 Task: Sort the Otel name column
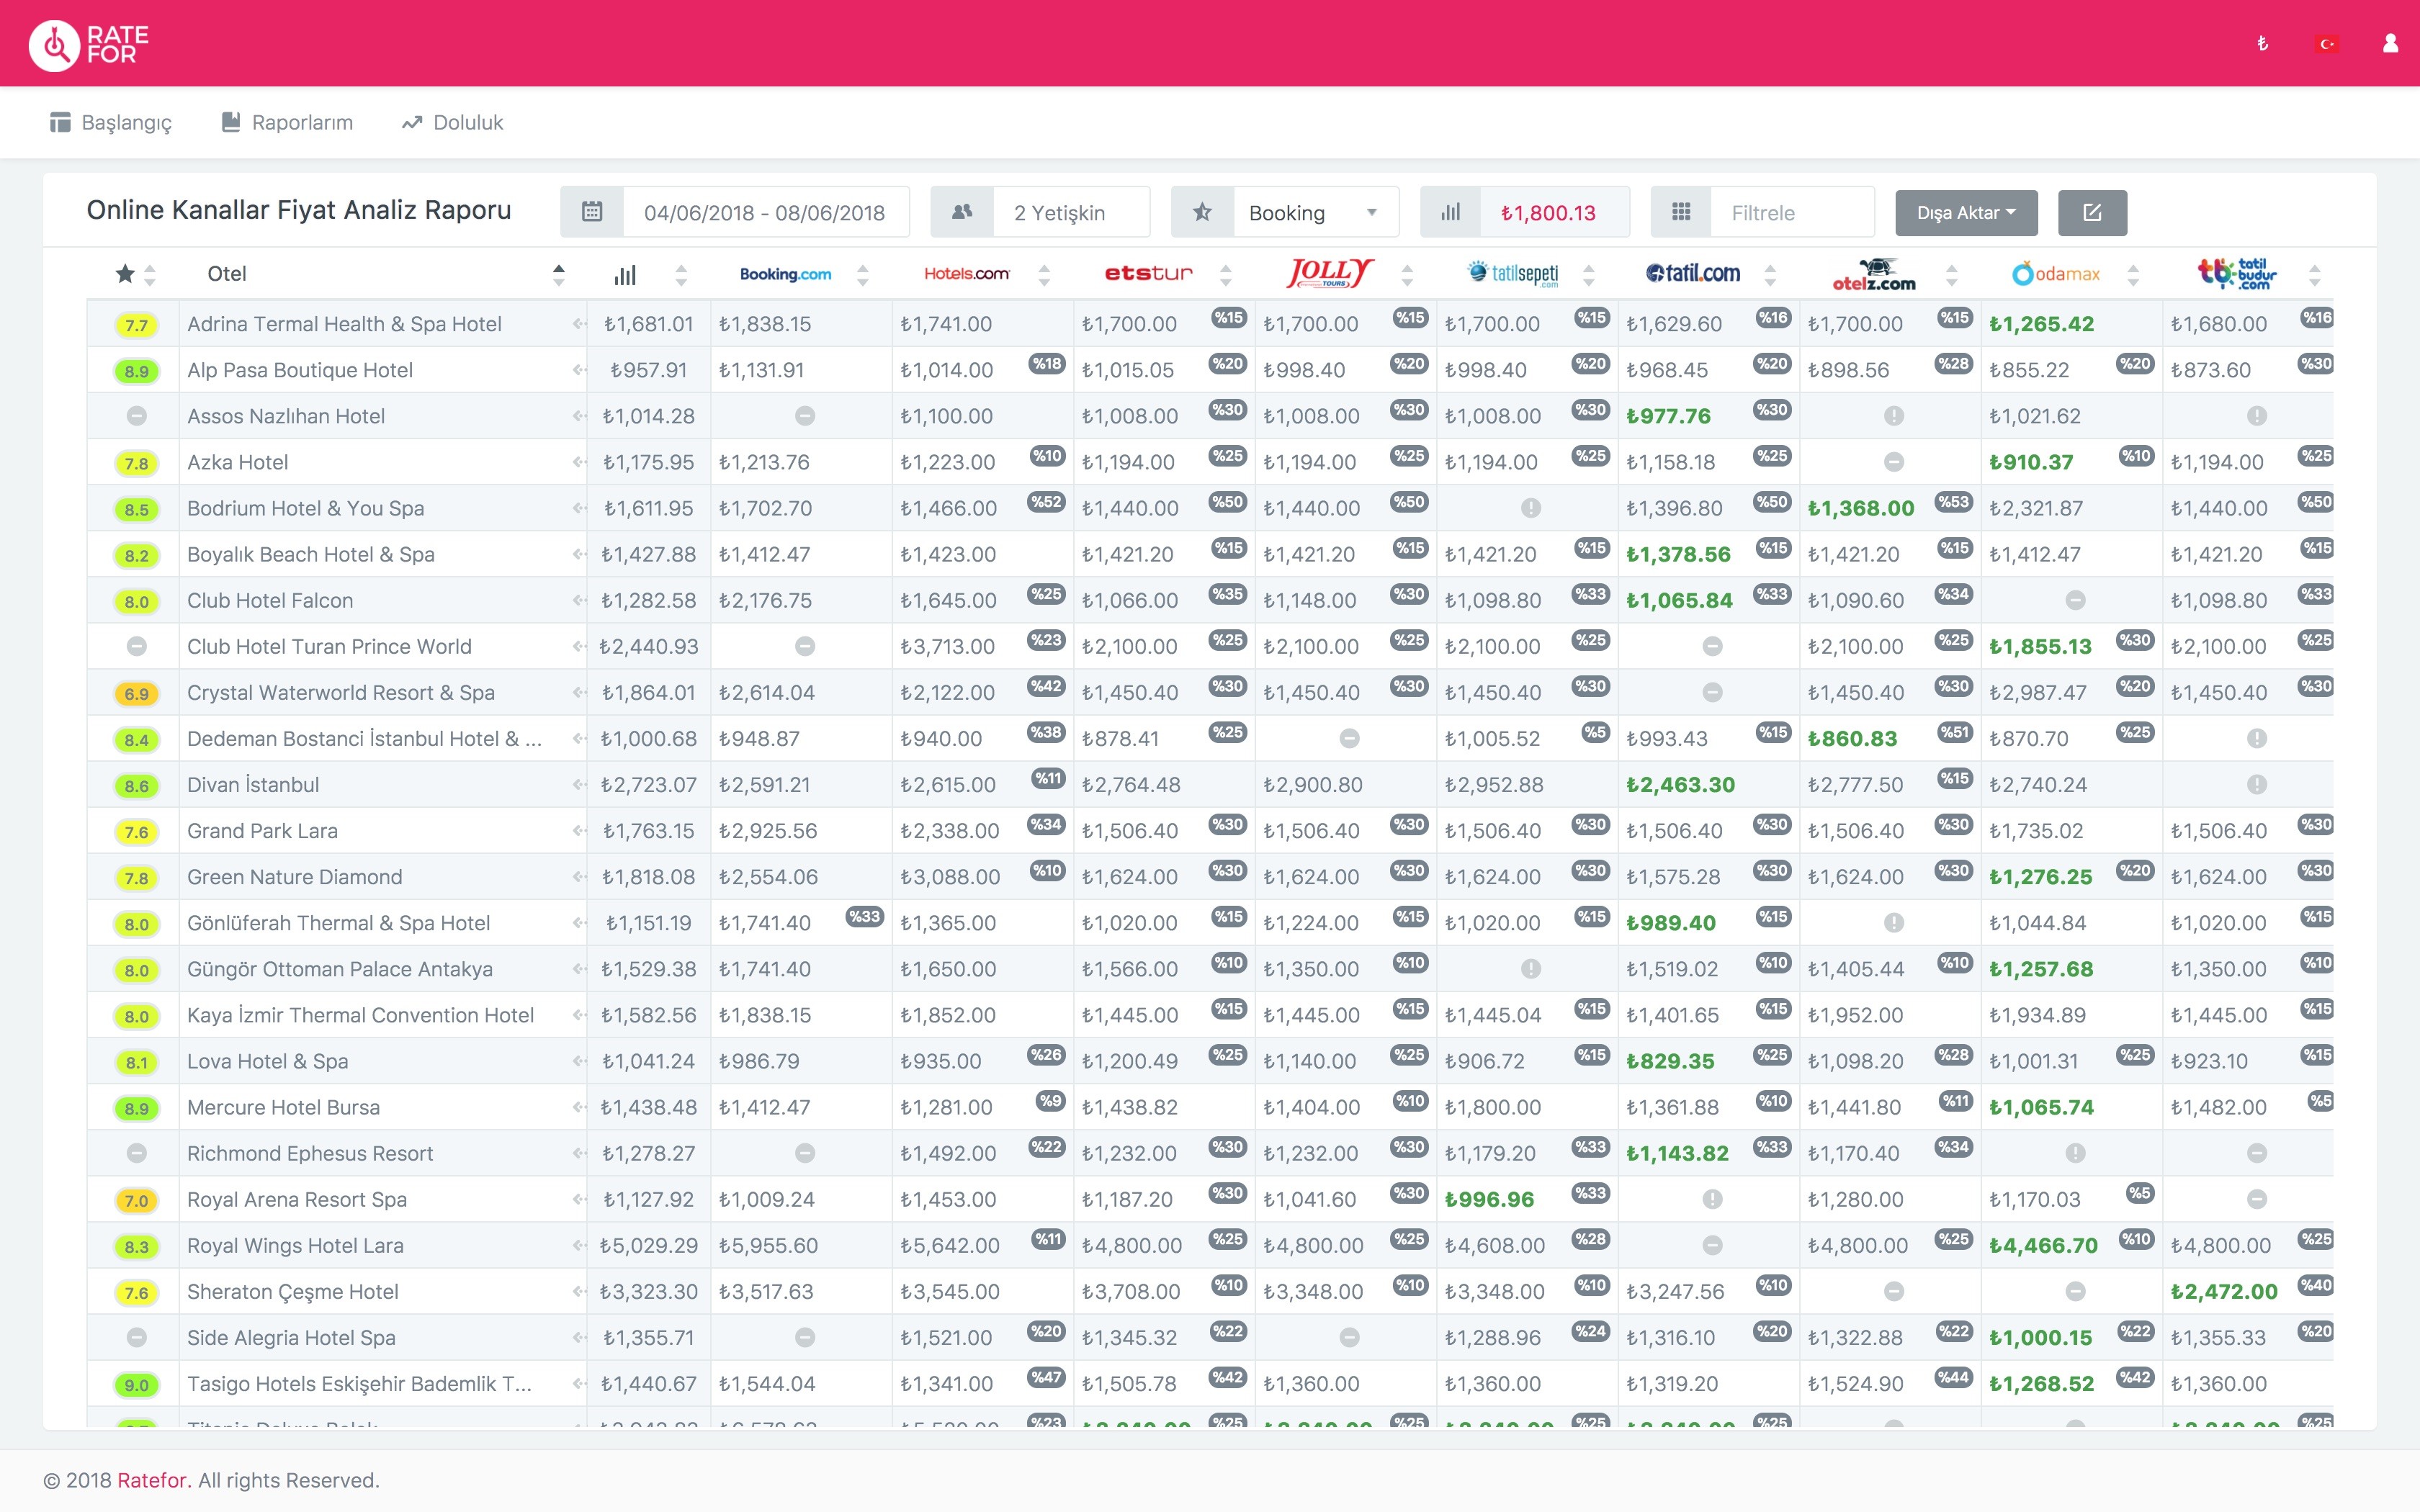(559, 274)
